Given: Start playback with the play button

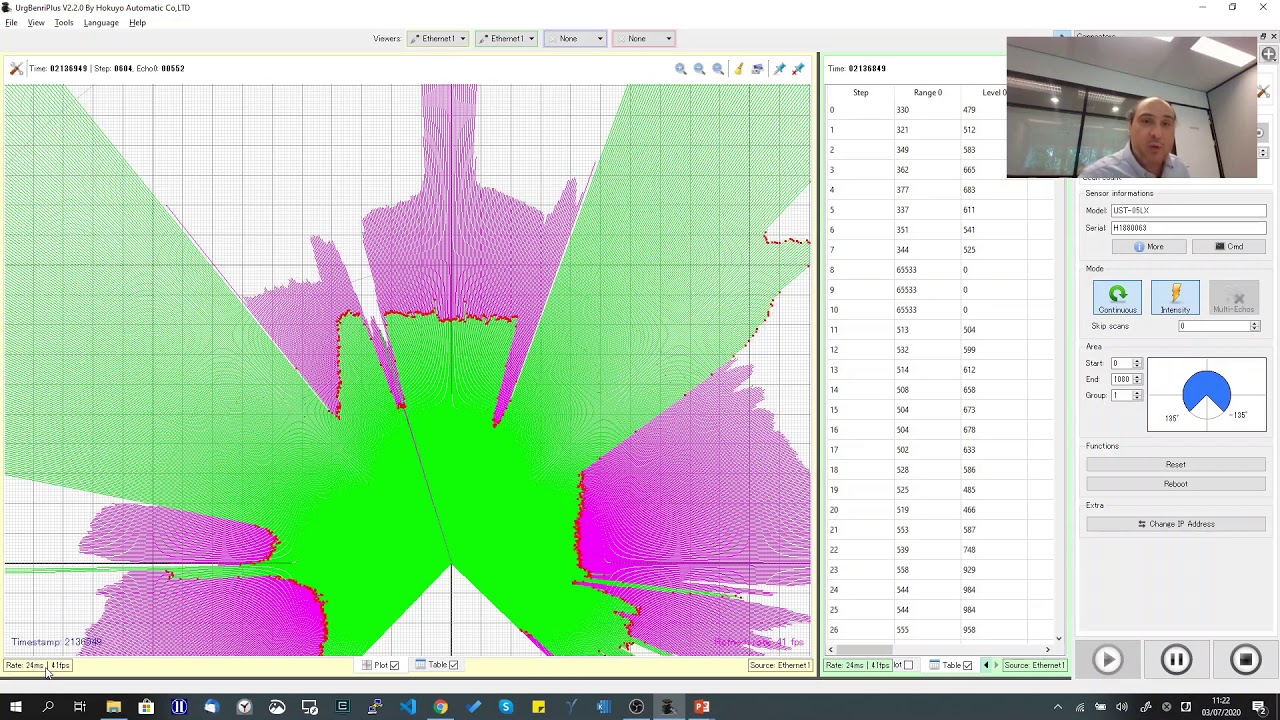Looking at the screenshot, I should (1107, 659).
